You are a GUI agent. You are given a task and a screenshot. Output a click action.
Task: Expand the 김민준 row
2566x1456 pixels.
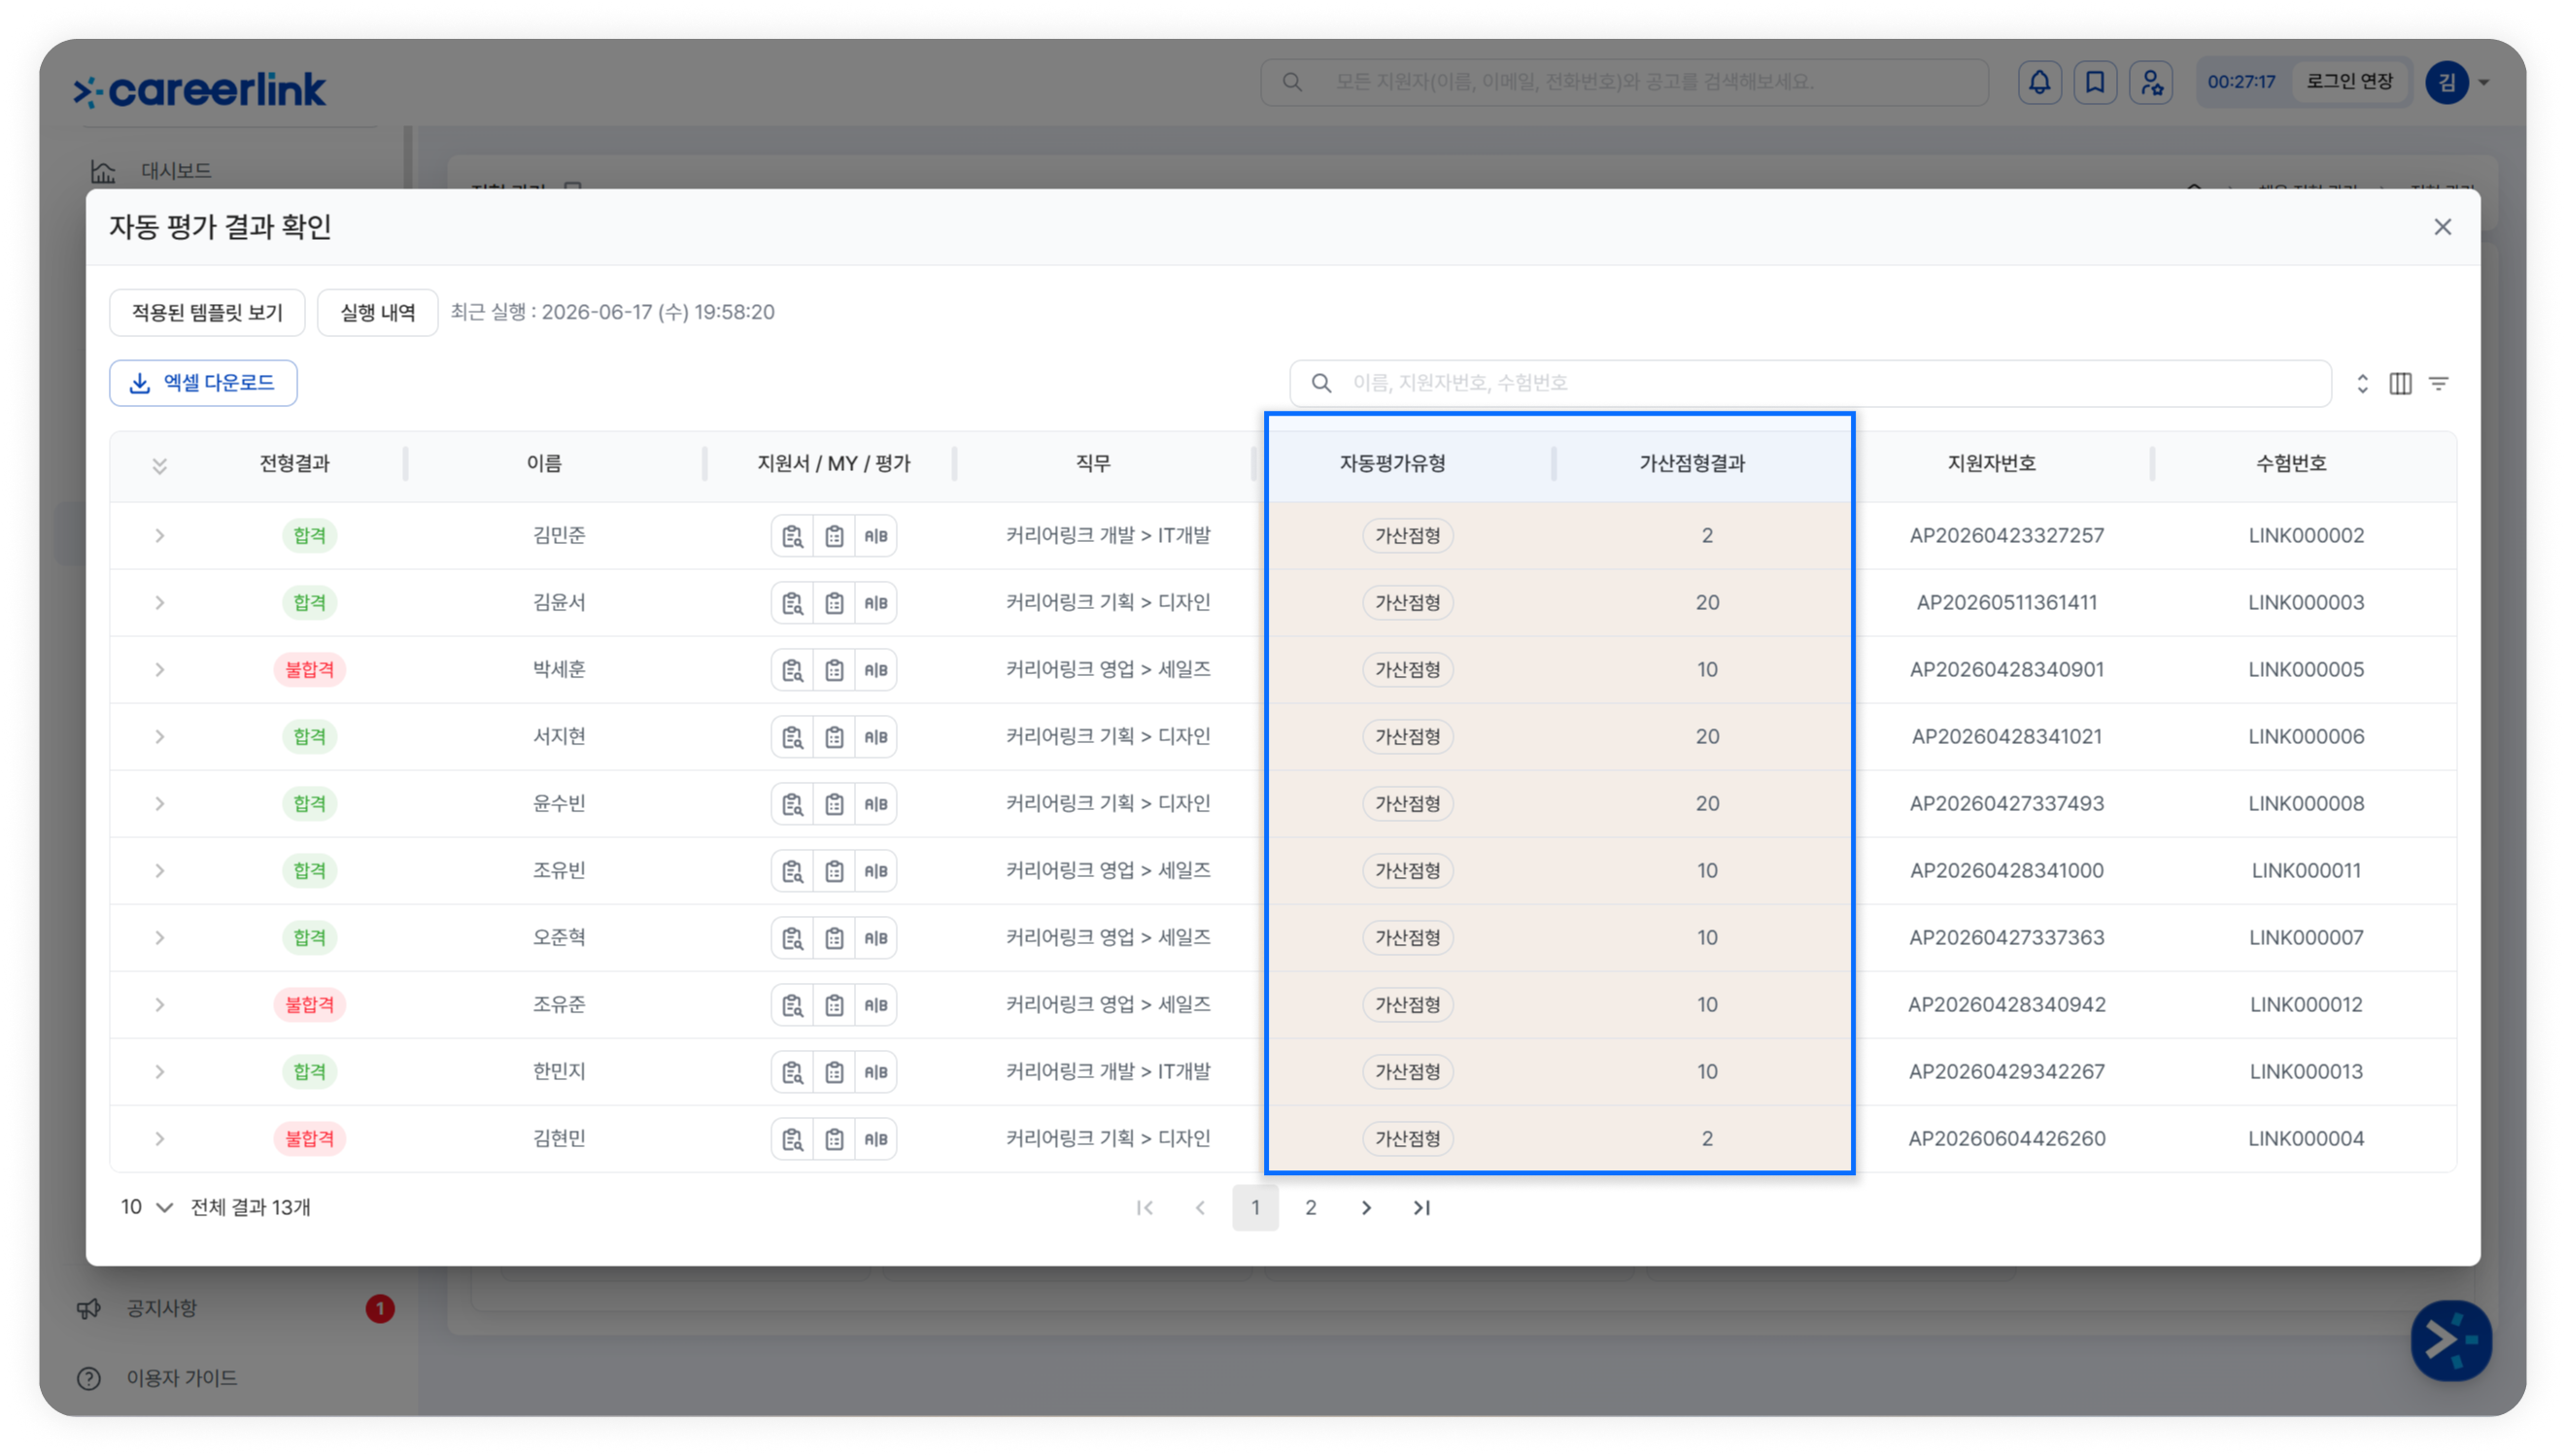159,536
